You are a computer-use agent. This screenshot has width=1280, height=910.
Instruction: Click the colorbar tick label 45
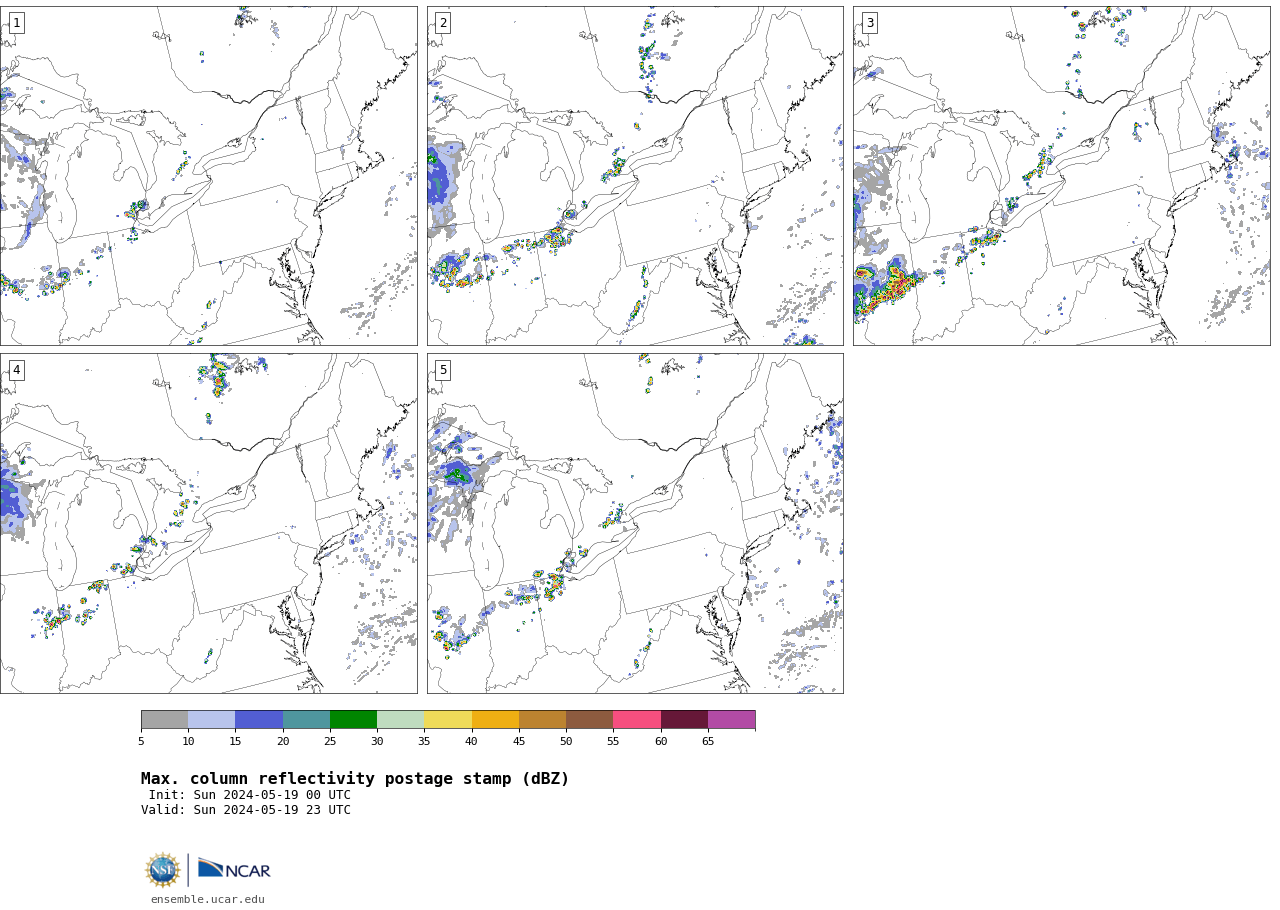coord(519,741)
